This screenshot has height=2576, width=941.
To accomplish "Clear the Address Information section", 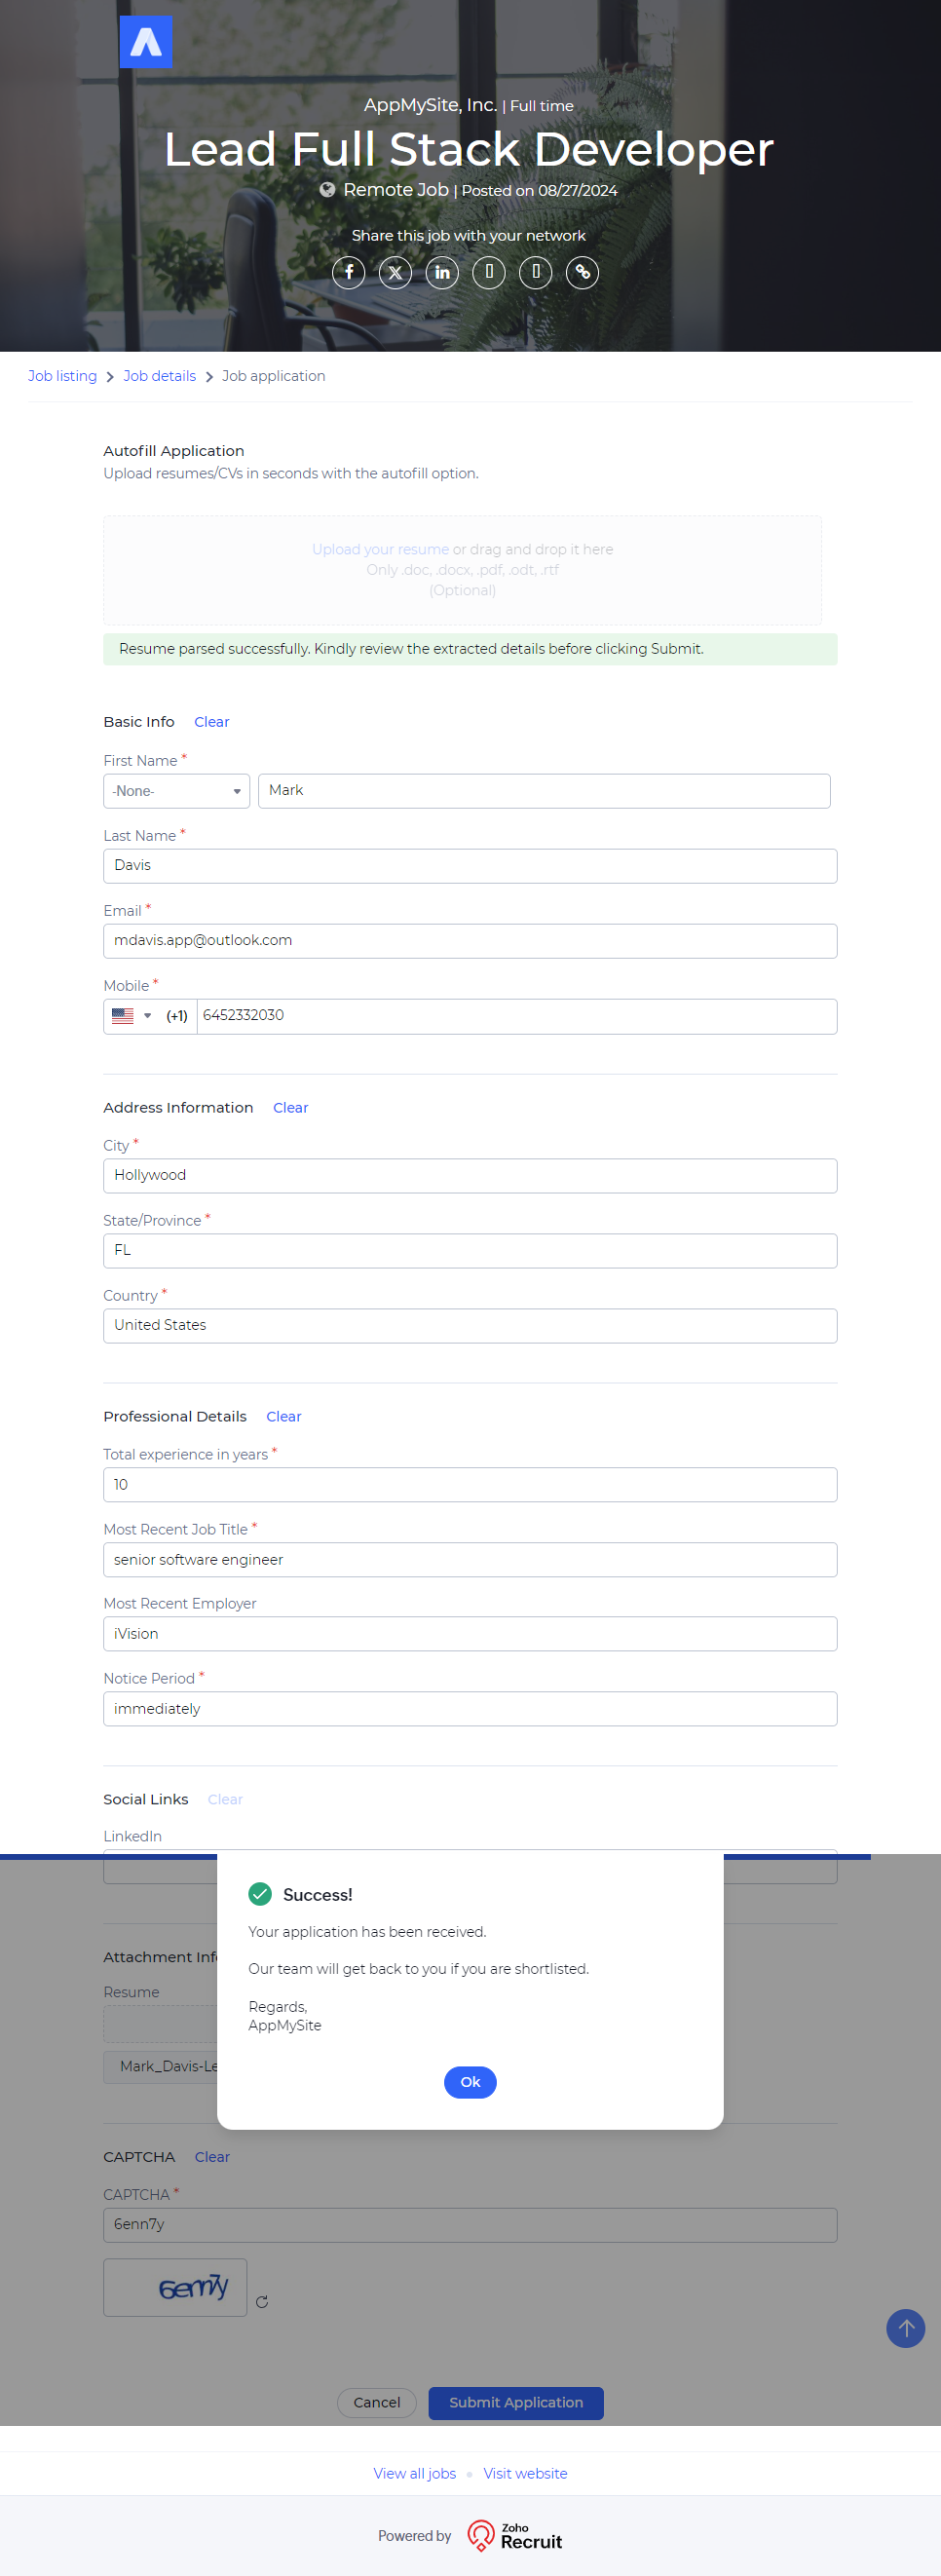I will [290, 1108].
